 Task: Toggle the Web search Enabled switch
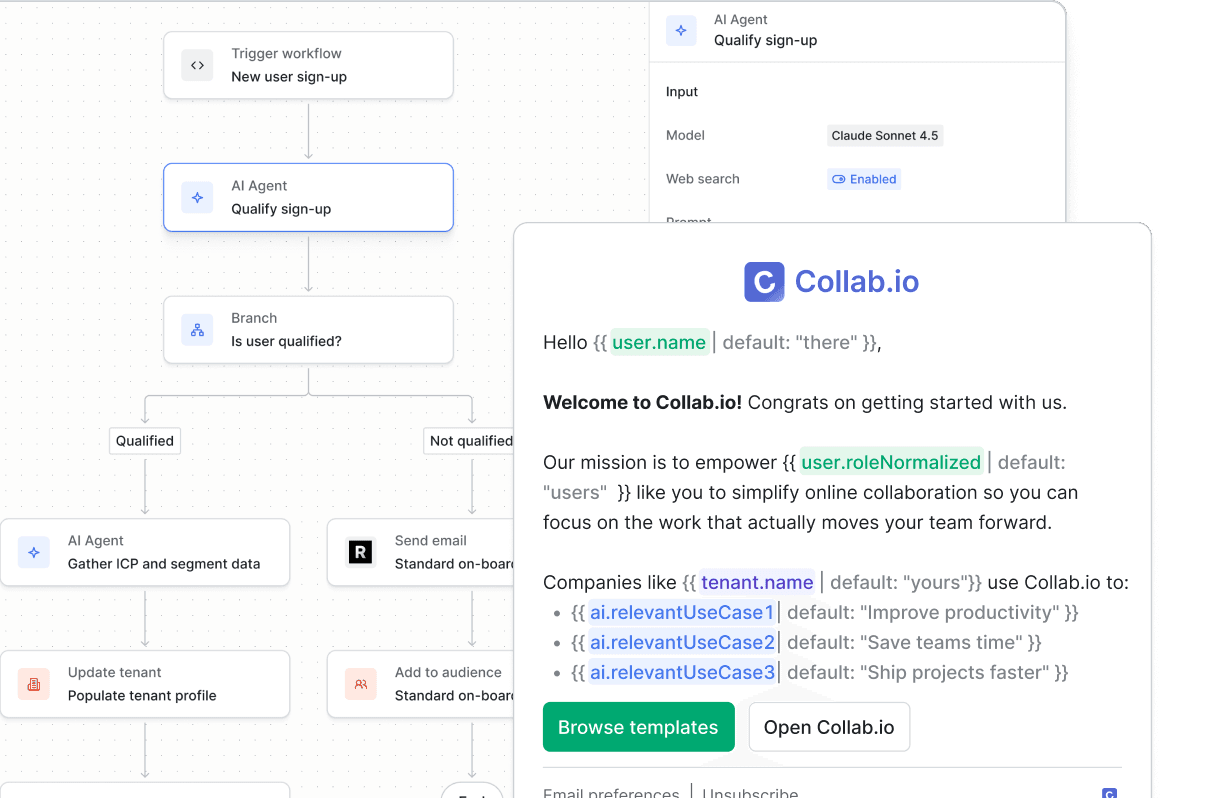coord(864,179)
